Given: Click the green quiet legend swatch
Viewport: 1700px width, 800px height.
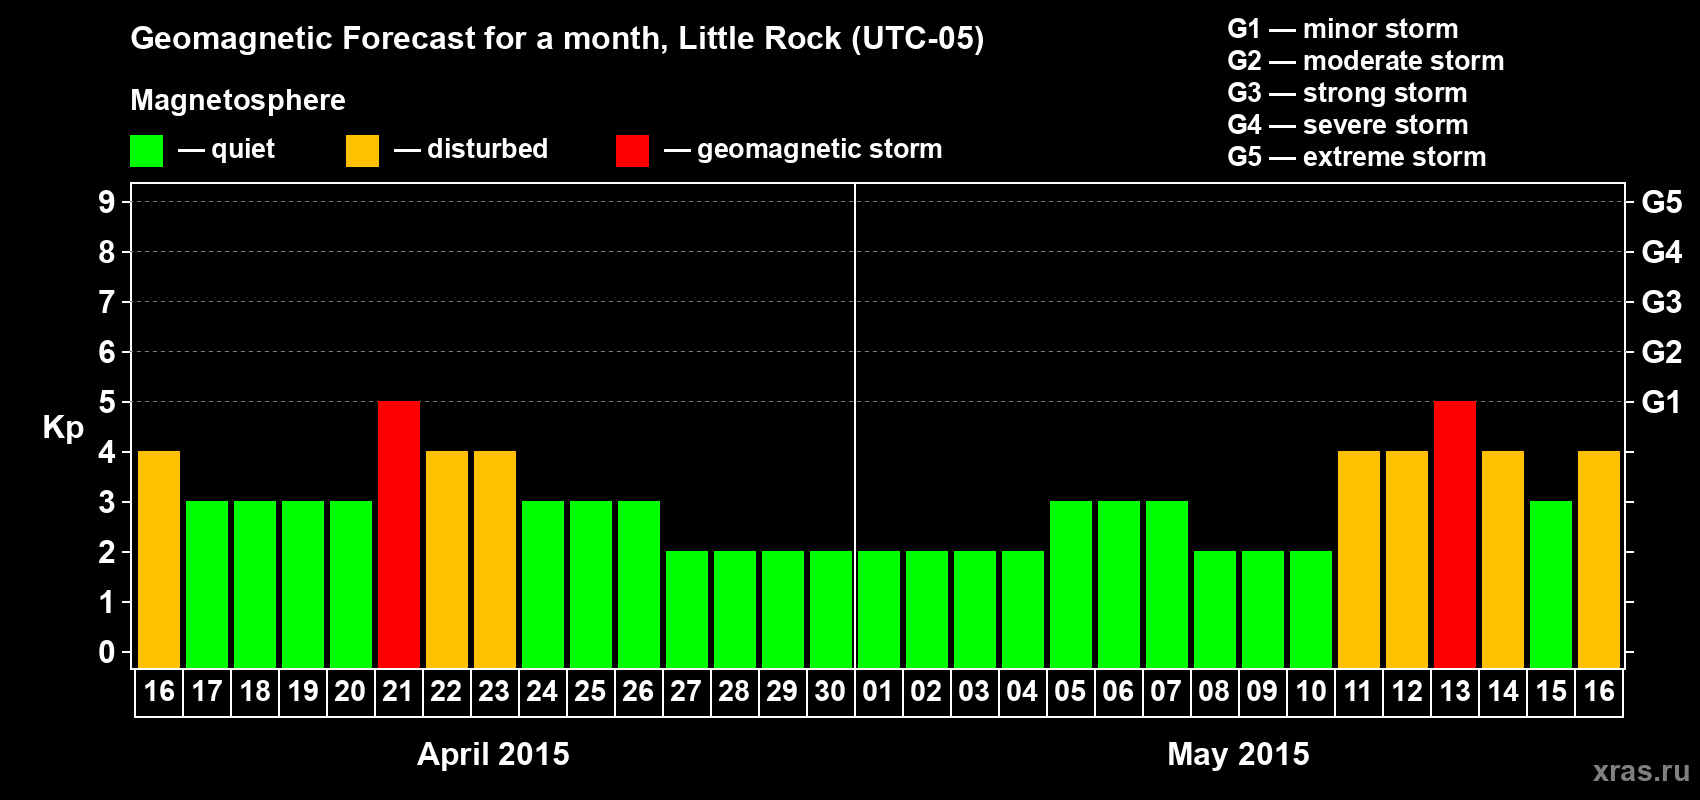Looking at the screenshot, I should point(146,151).
